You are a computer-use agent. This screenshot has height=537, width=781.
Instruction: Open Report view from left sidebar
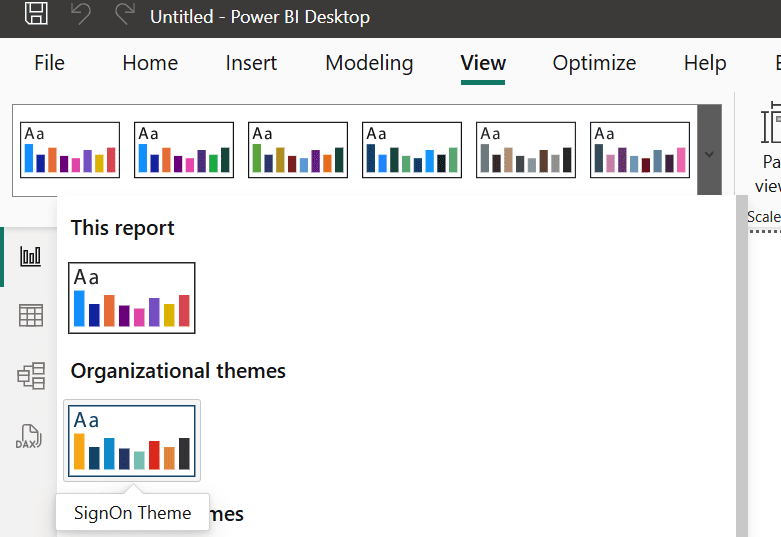31,256
